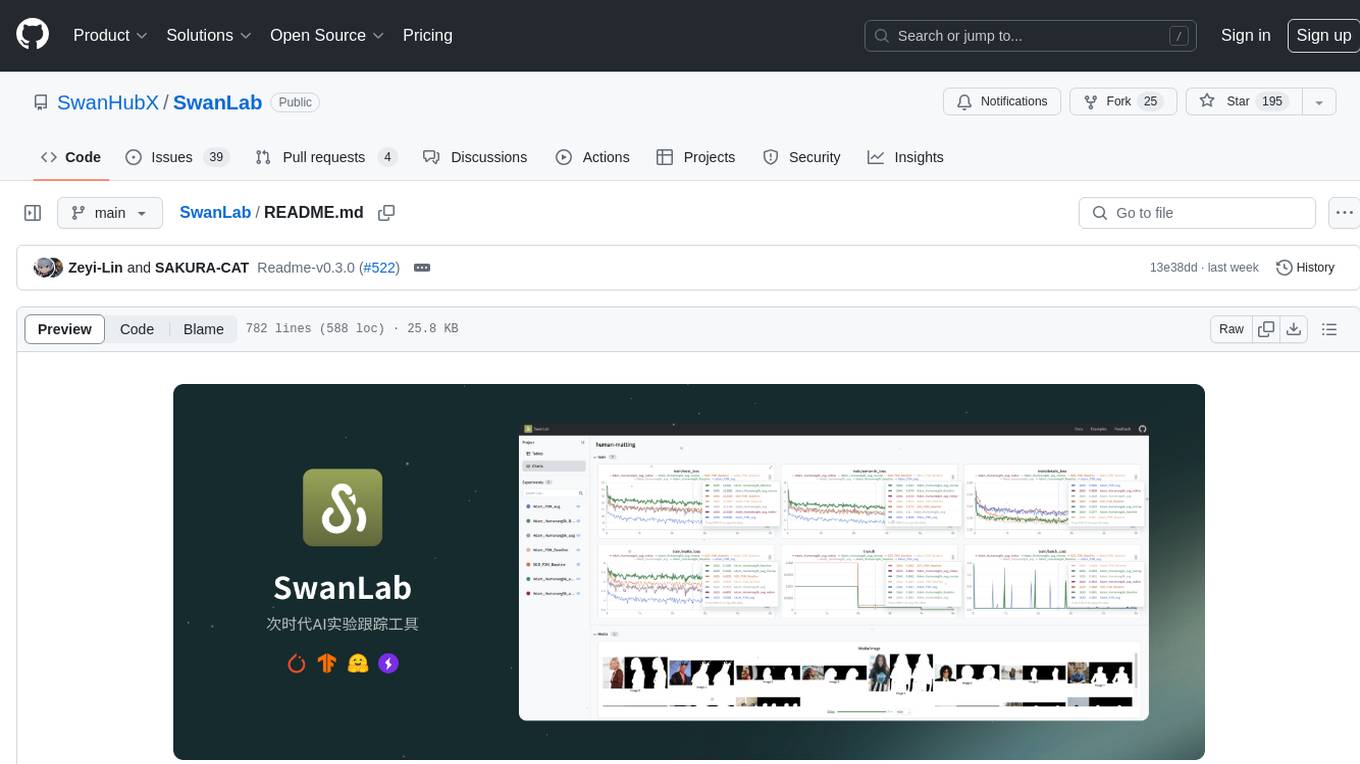Expand the Product menu
1360x764 pixels.
coord(110,35)
